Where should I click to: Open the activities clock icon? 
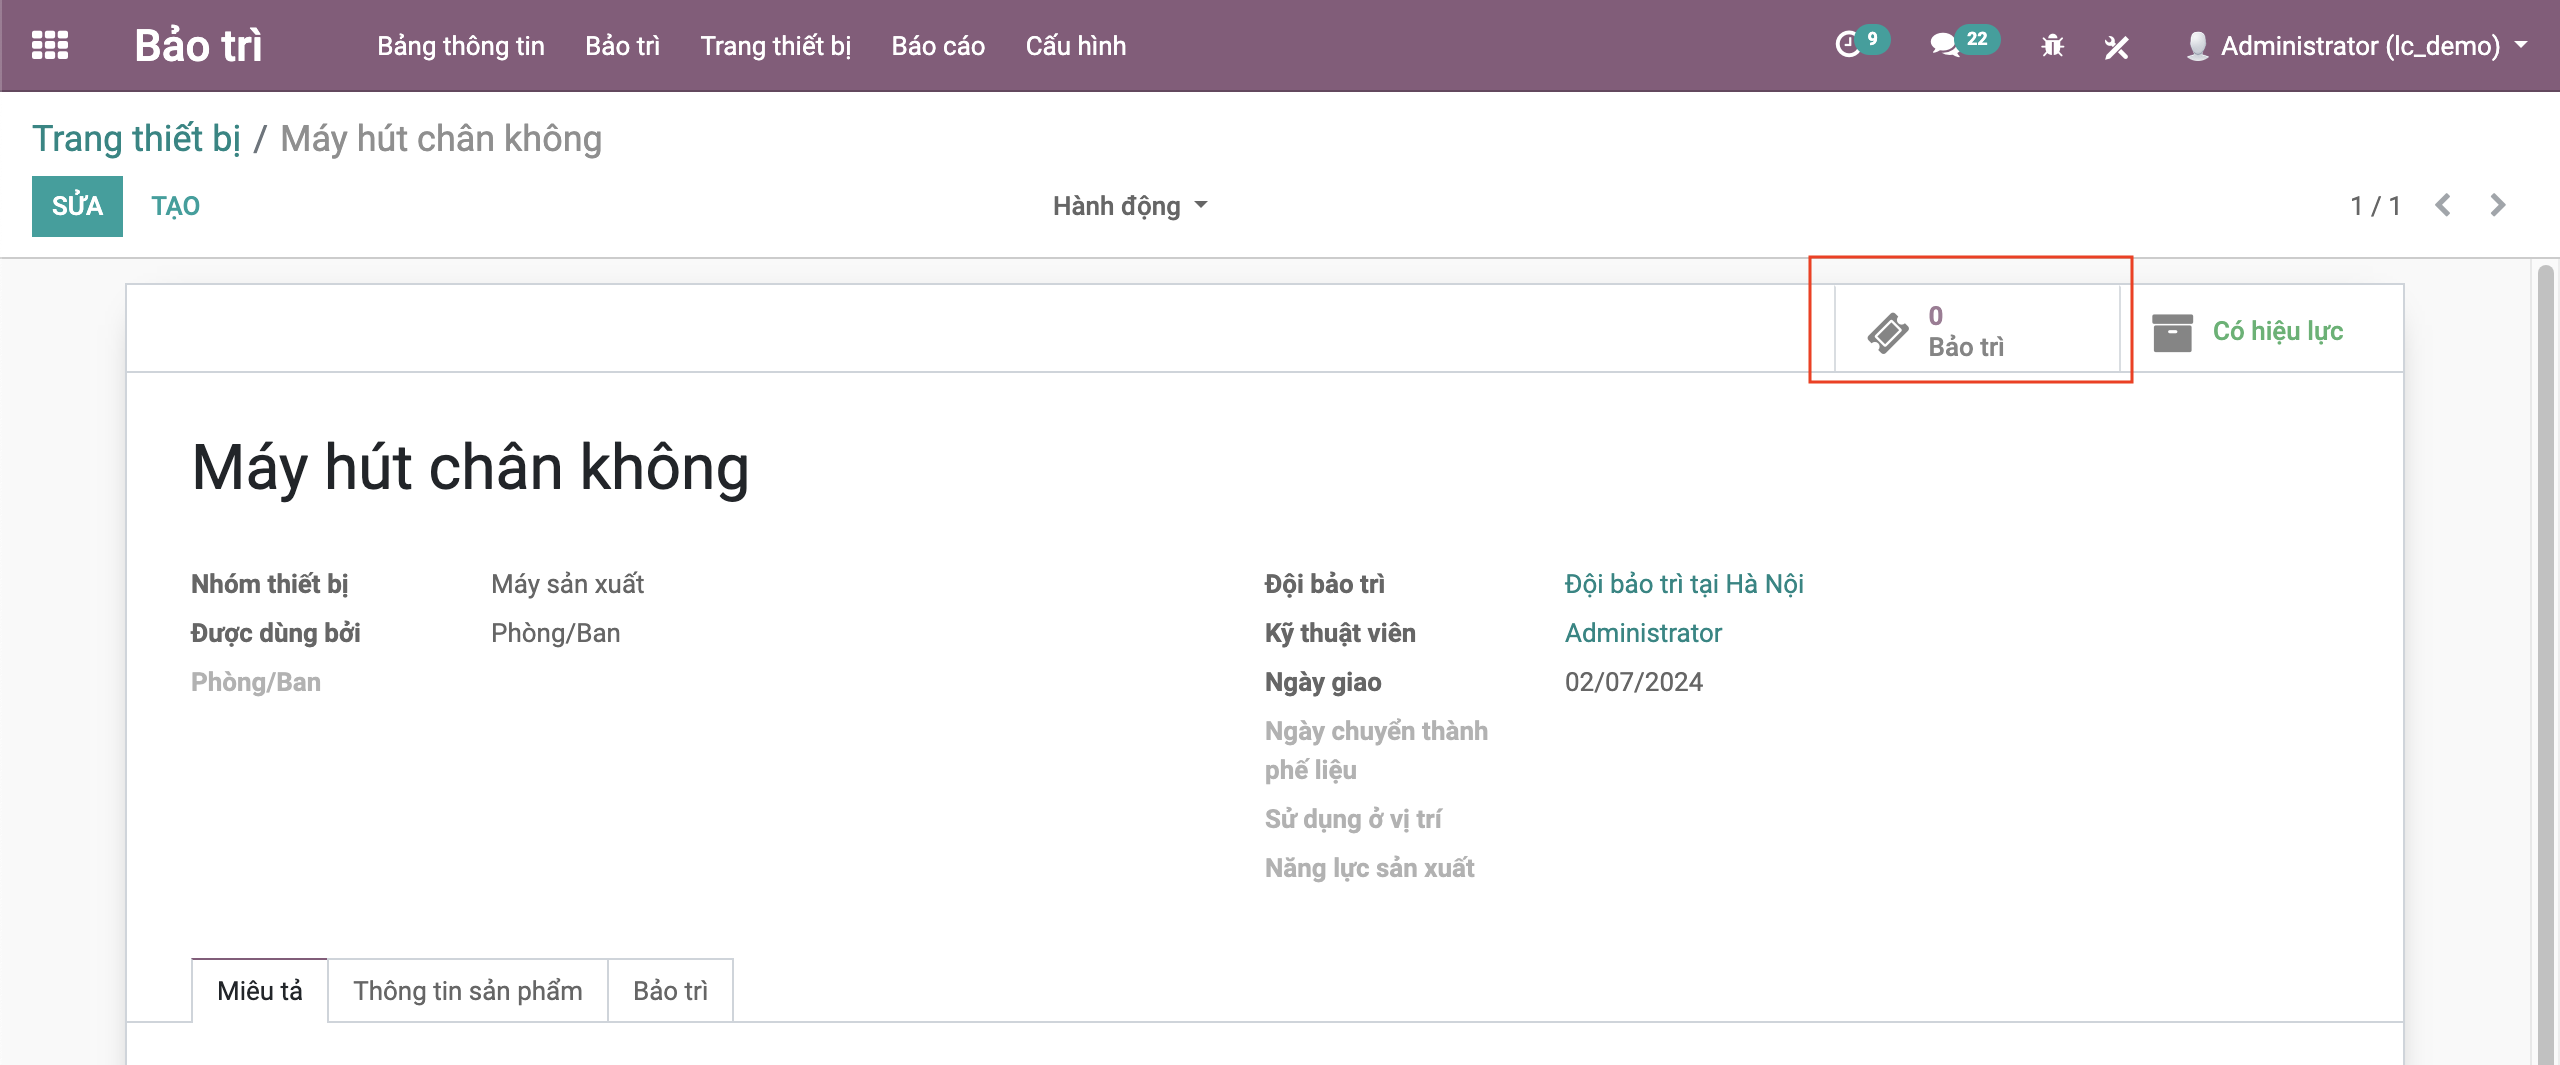point(1848,45)
